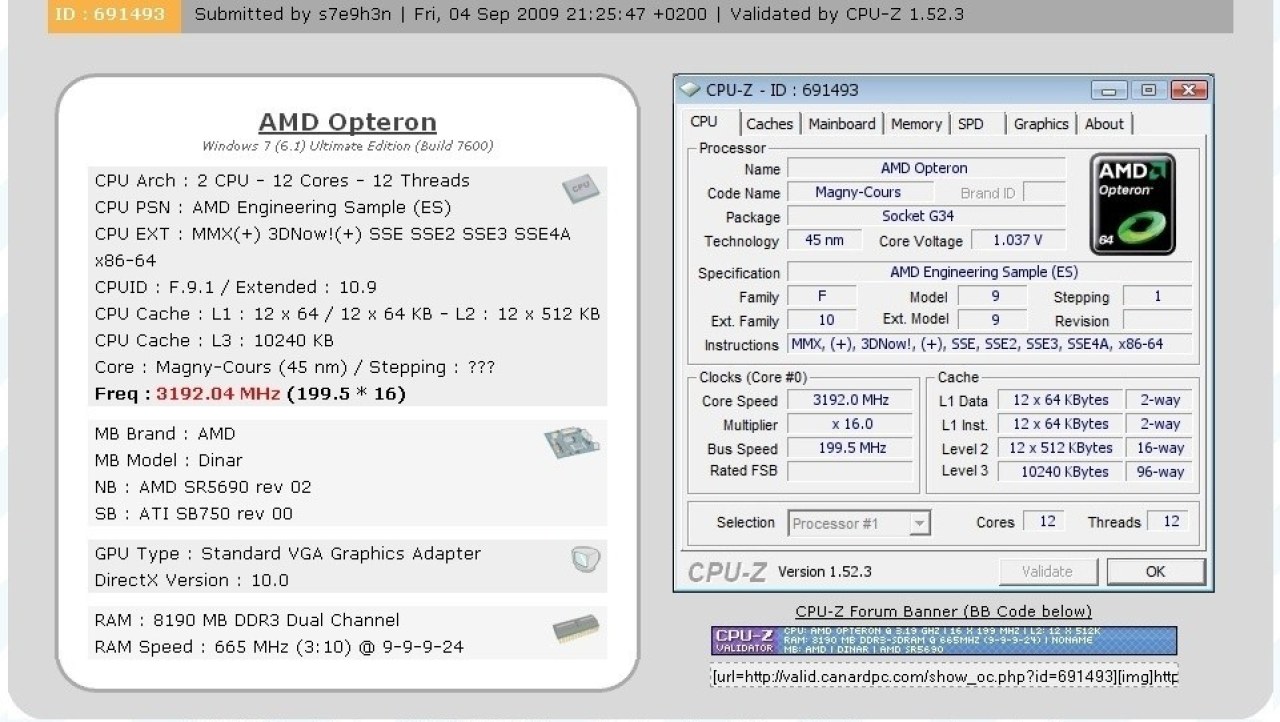1280x722 pixels.
Task: Click the empty Revision field
Action: [1158, 320]
